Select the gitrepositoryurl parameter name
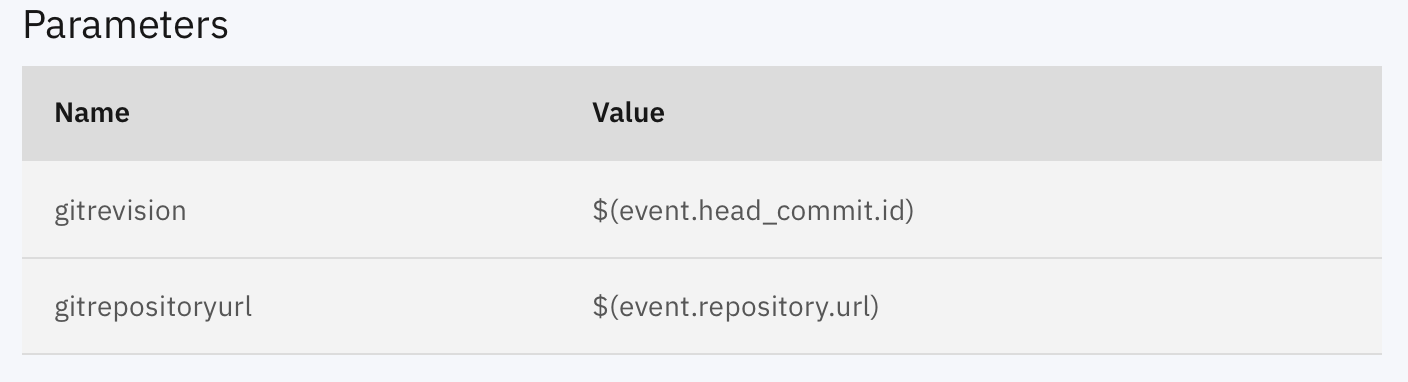Image resolution: width=1408 pixels, height=382 pixels. coord(153,306)
